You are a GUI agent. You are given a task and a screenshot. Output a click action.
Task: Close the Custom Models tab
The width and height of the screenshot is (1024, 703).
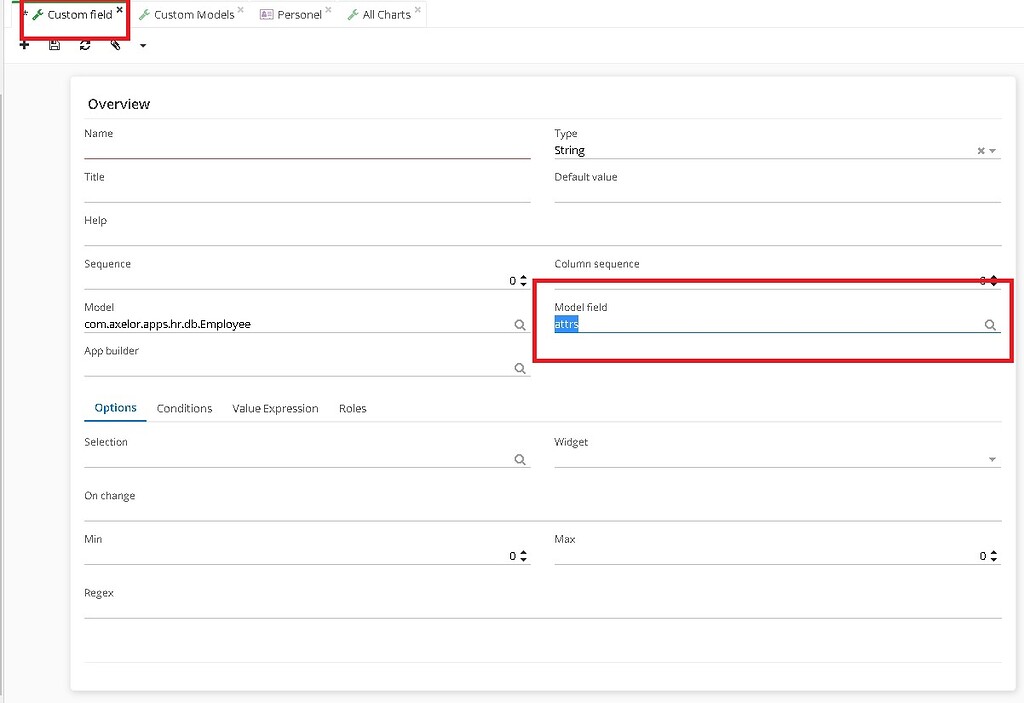pos(241,10)
